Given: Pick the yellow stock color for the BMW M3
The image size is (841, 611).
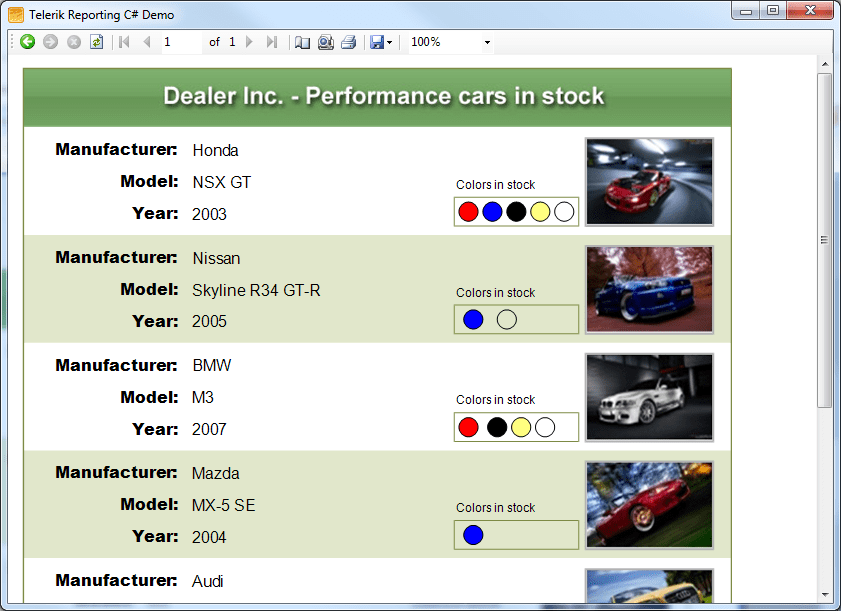Looking at the screenshot, I should pyautogui.click(x=521, y=427).
